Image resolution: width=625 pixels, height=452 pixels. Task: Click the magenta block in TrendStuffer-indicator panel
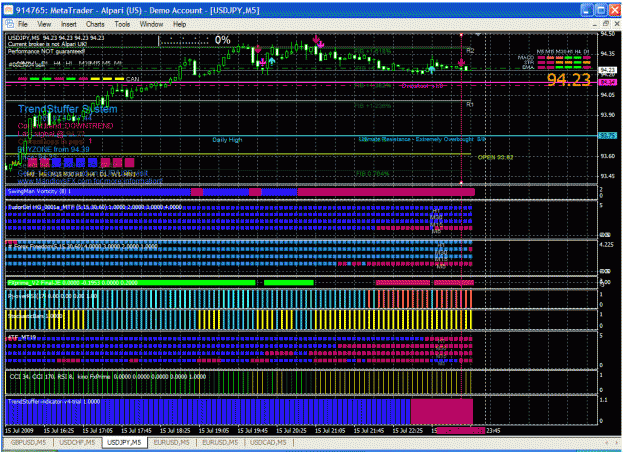click(x=442, y=411)
